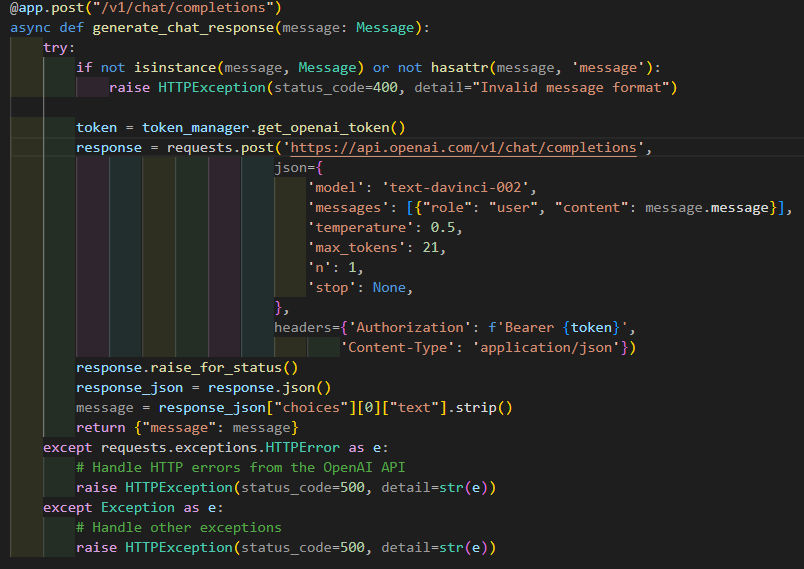Click the "content" key string

(591, 208)
